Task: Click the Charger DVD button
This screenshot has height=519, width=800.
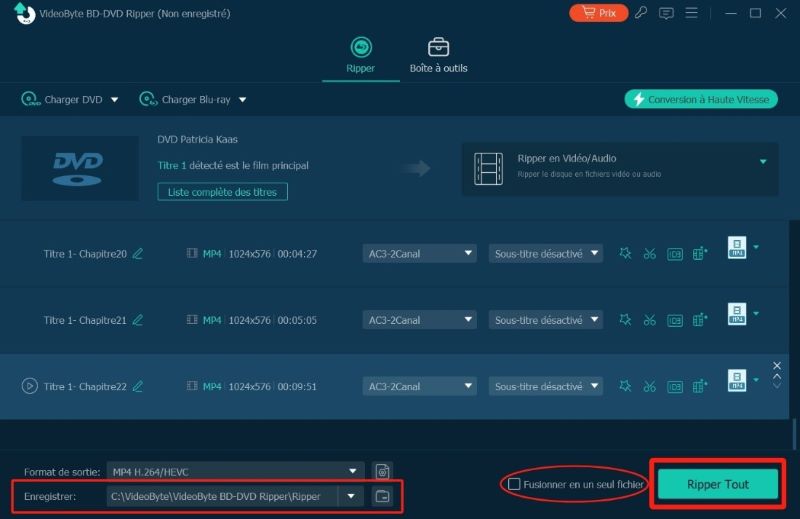Action: pos(62,100)
